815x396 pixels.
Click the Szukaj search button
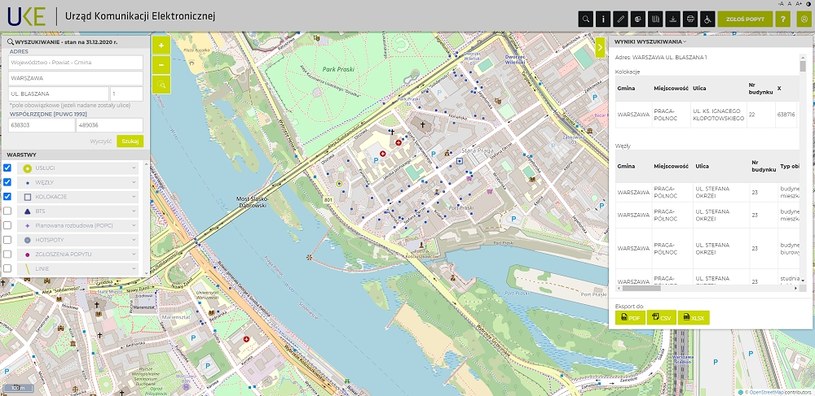coord(130,141)
